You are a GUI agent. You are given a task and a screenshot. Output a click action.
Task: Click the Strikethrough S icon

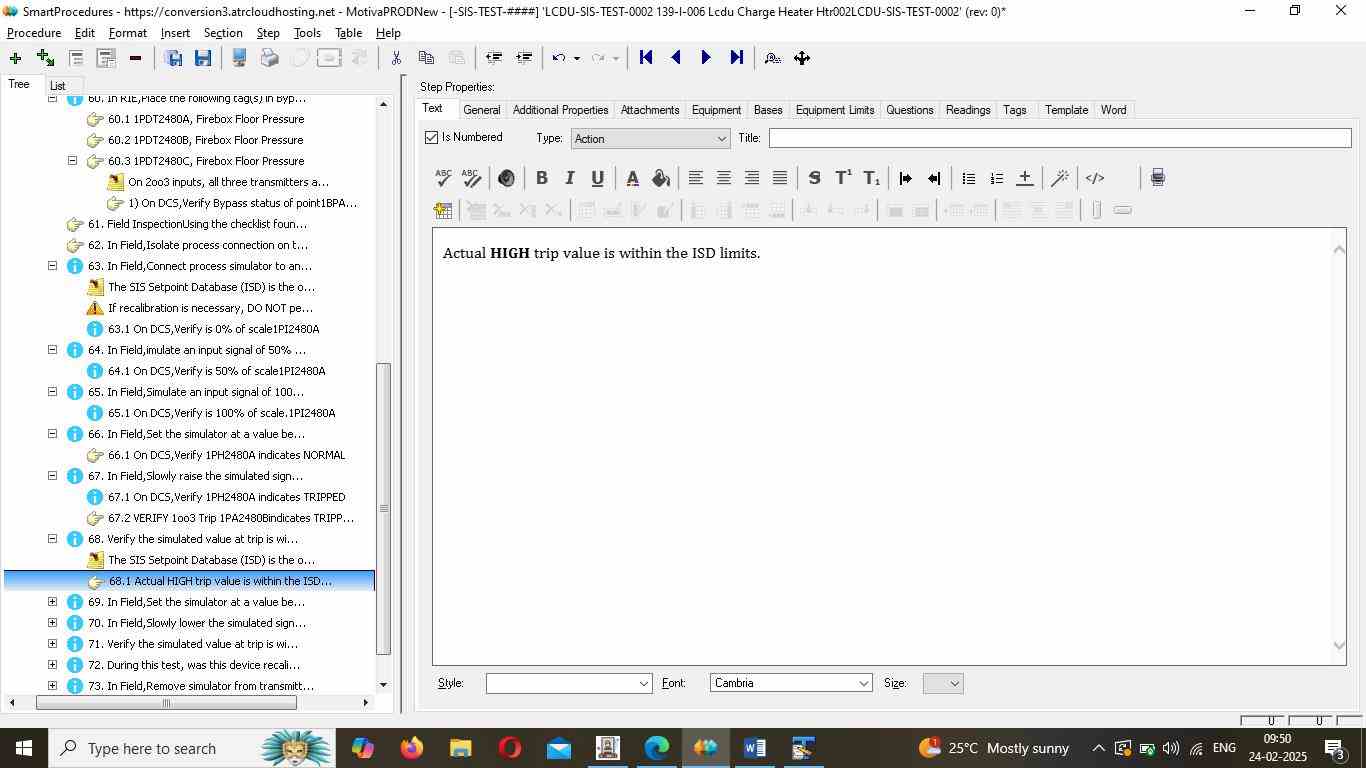click(814, 178)
